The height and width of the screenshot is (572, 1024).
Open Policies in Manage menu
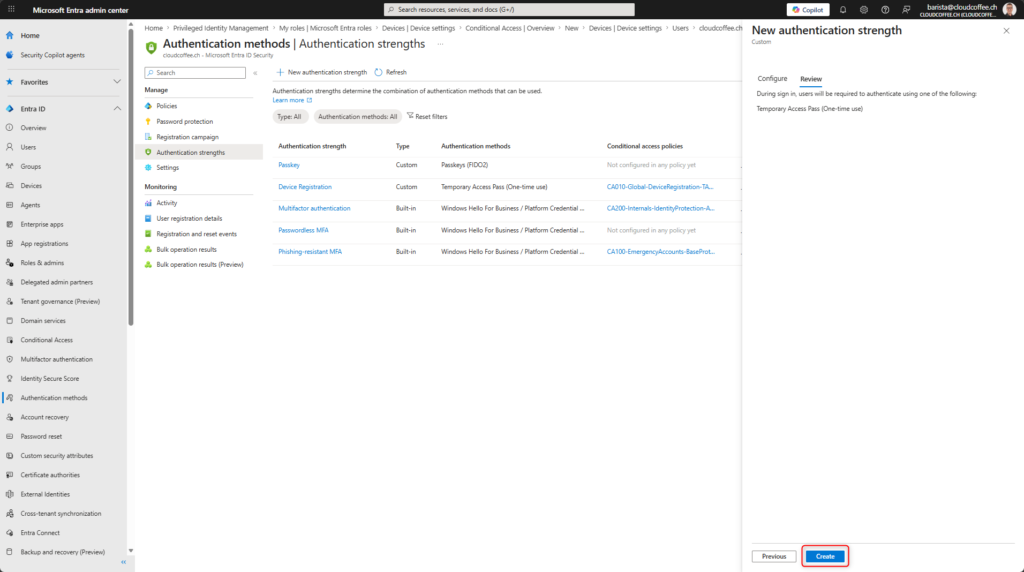coord(167,106)
